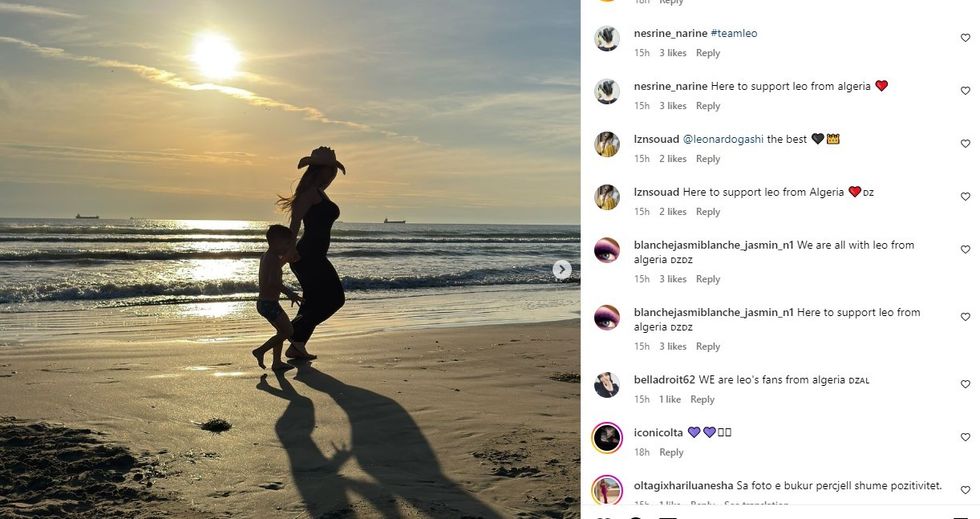Viewport: 980px width, 519px height.
Task: Toggle like on lznsouad's "Here to support leo" comment
Action: [x=965, y=197]
